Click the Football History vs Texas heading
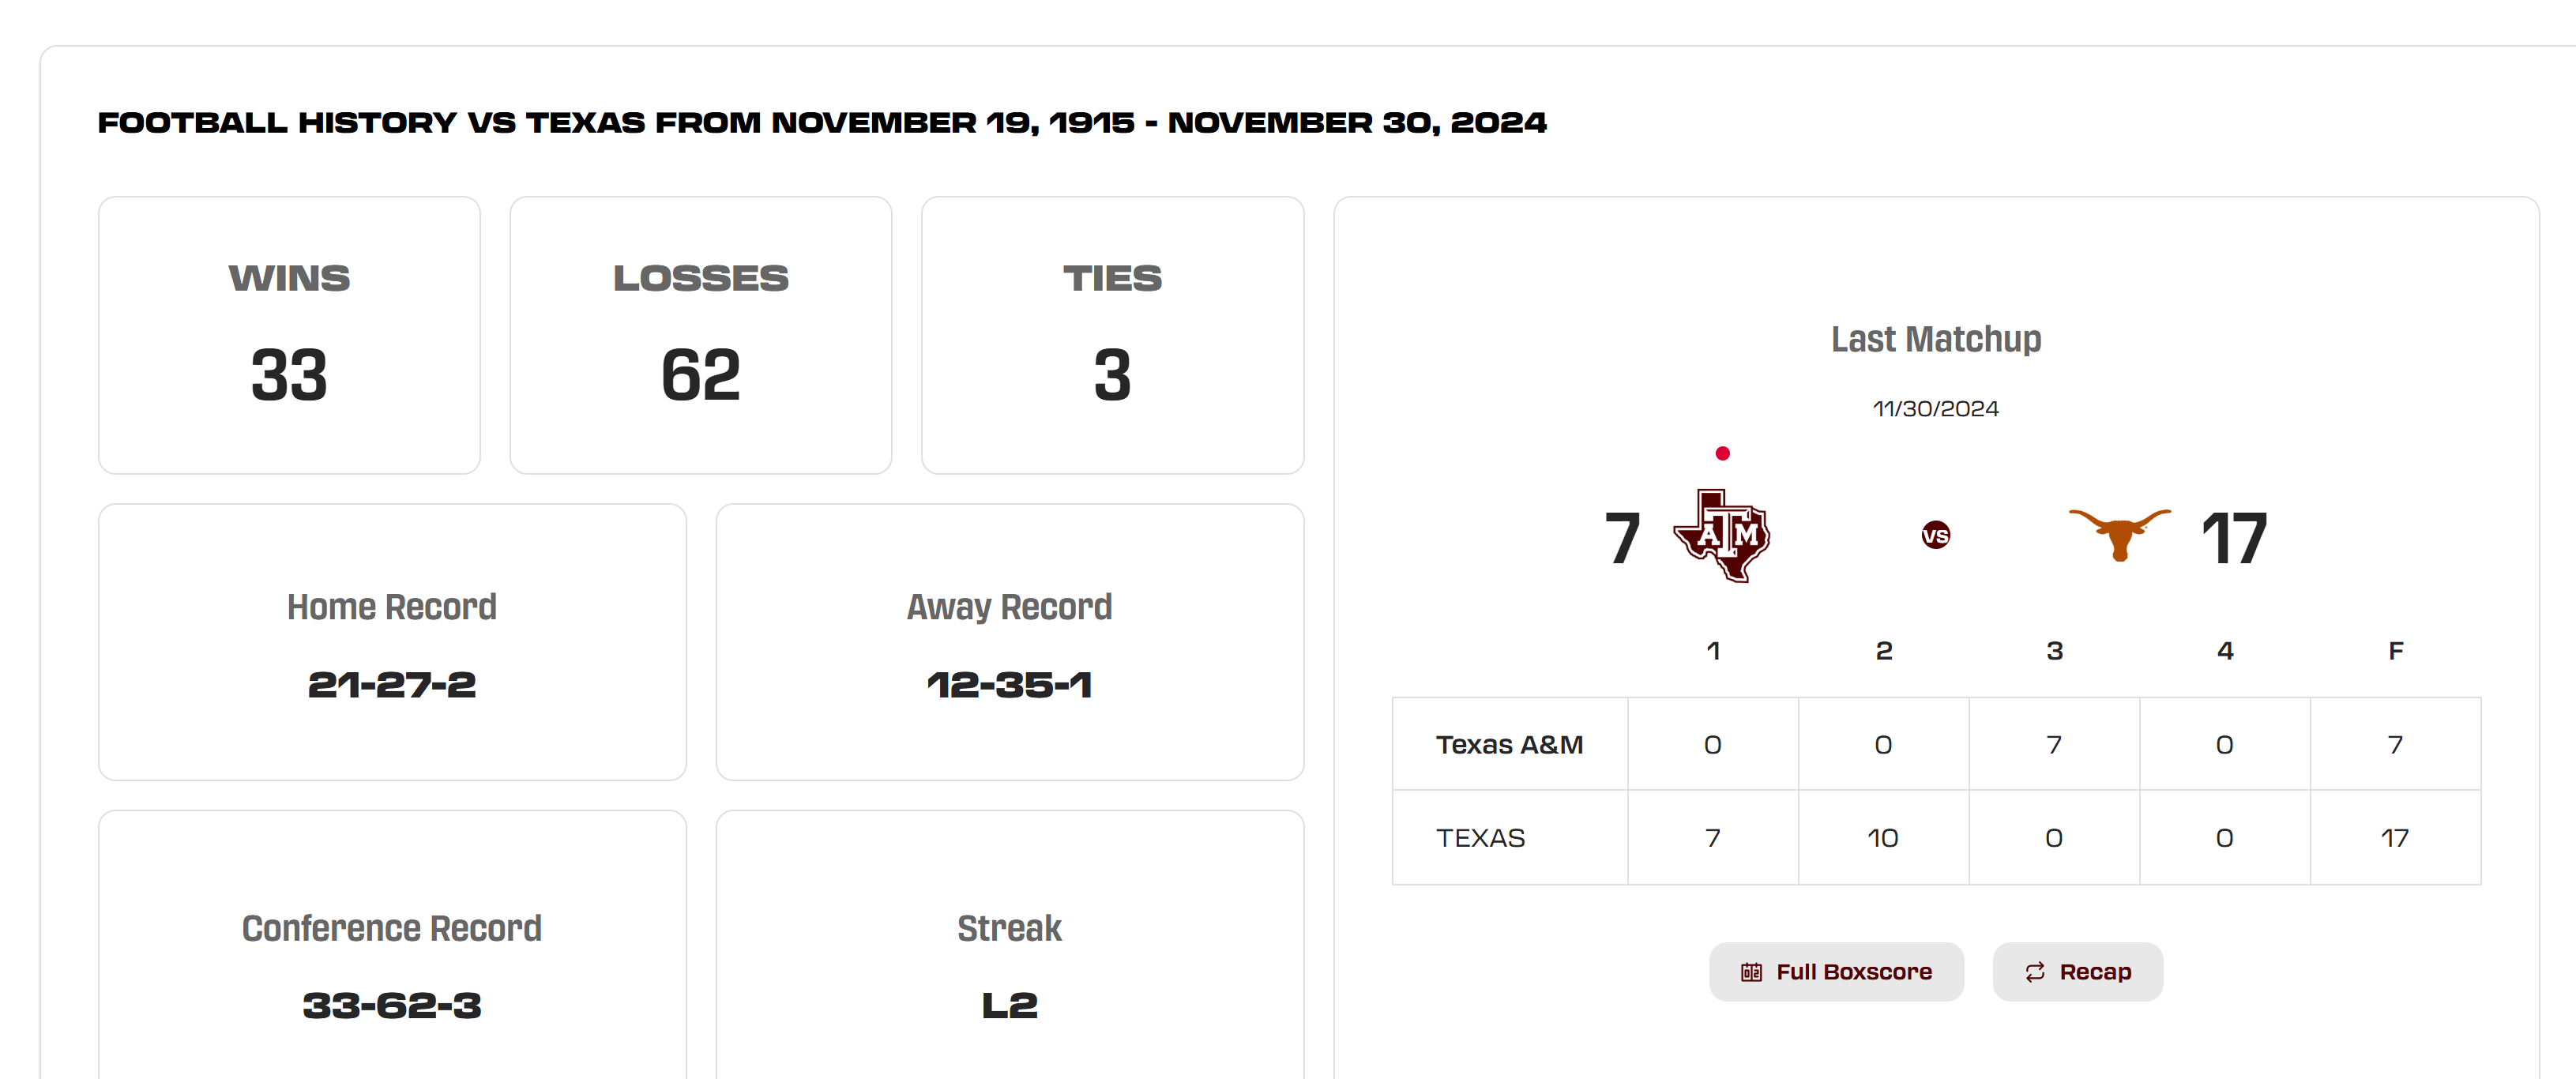This screenshot has width=2576, height=1079. [x=821, y=123]
